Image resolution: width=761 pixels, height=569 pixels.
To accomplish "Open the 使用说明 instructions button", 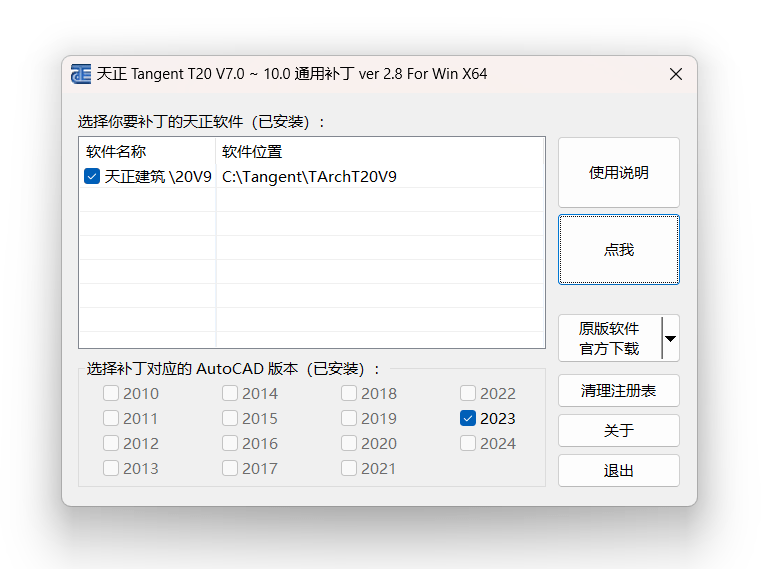I will click(619, 172).
